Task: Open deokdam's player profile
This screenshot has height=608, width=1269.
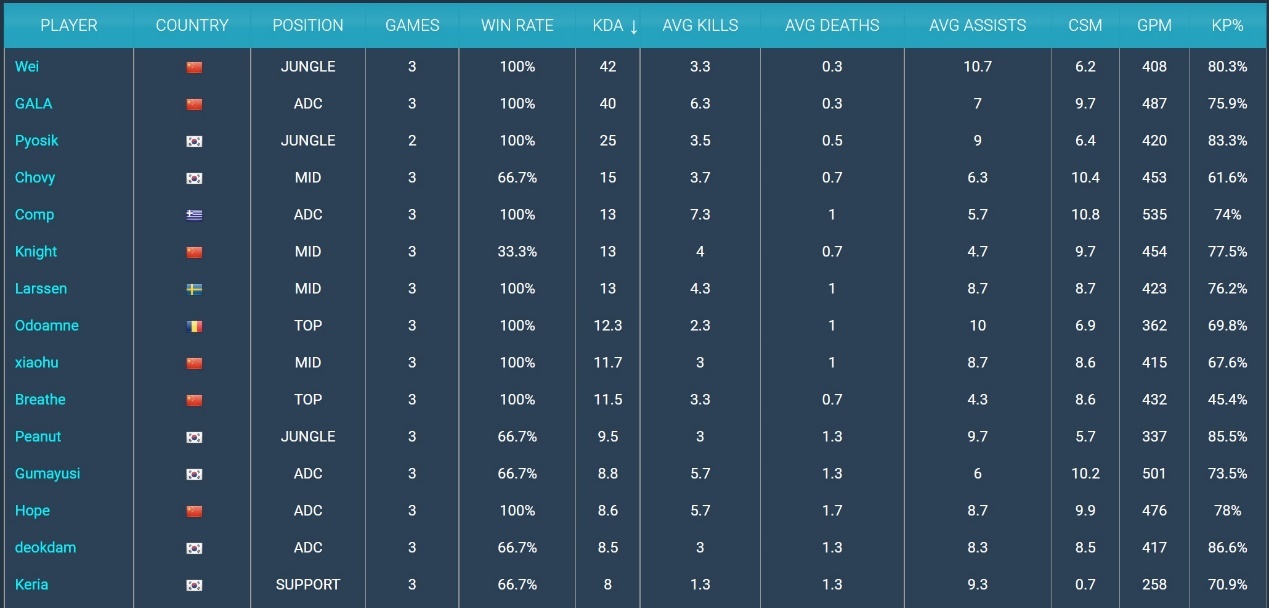Action: 45,548
